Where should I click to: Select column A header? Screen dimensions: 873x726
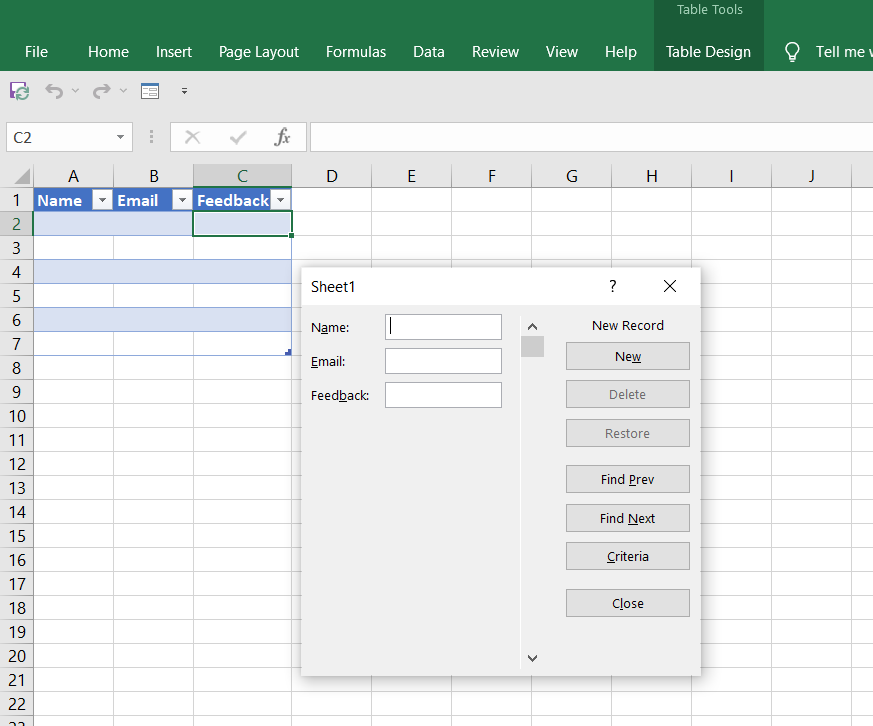pos(73,176)
